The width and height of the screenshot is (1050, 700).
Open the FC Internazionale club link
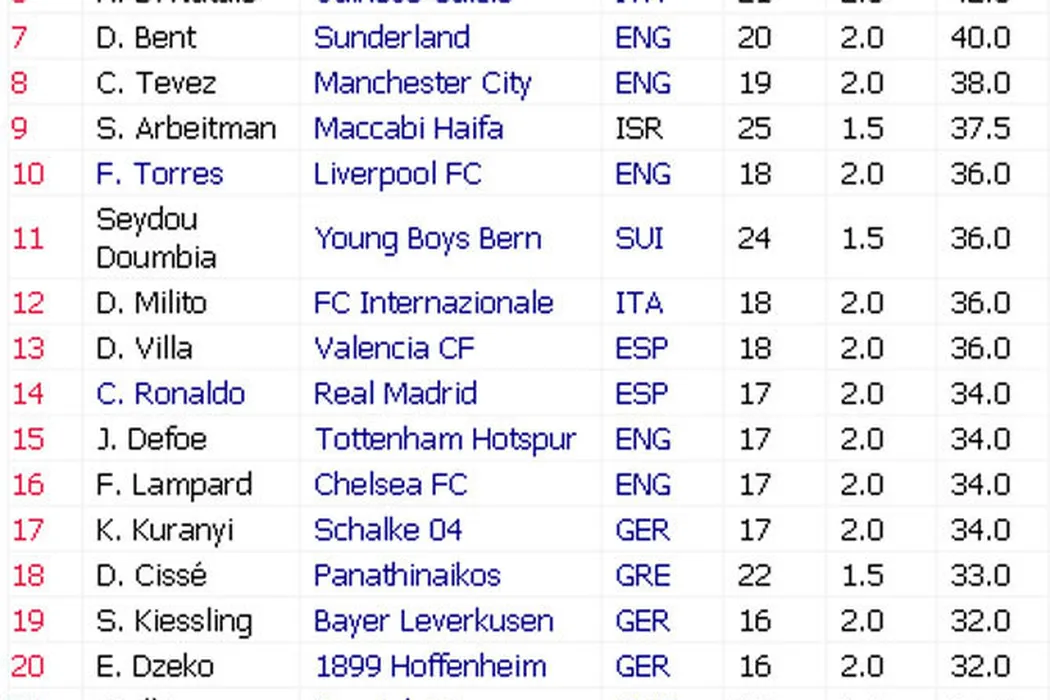(433, 303)
